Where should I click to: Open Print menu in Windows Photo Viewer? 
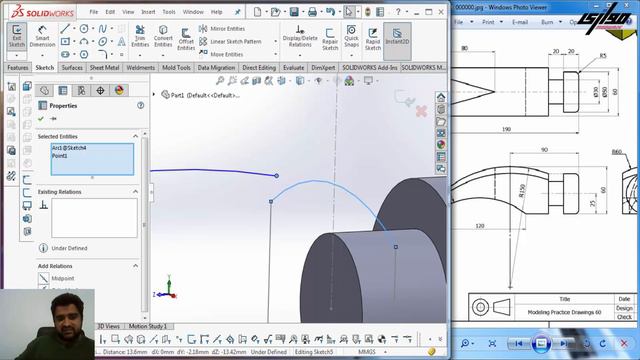pyautogui.click(x=491, y=22)
